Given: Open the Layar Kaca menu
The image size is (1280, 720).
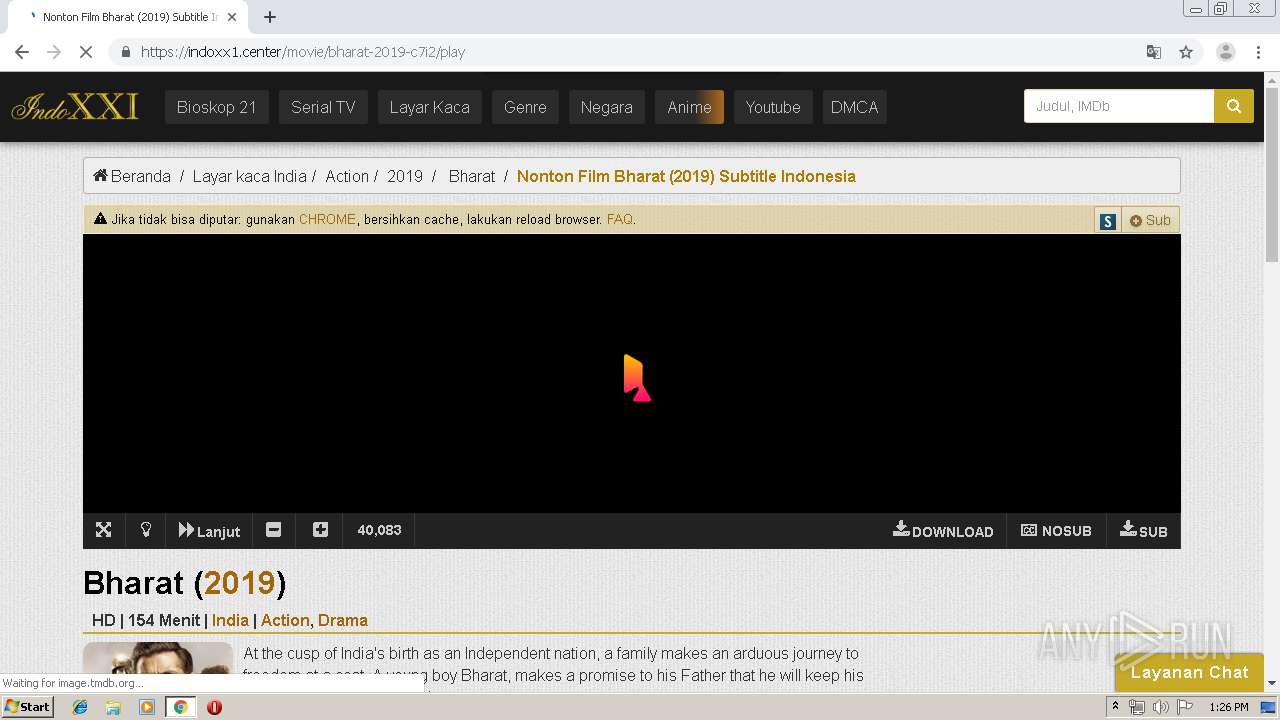Looking at the screenshot, I should click(x=429, y=107).
